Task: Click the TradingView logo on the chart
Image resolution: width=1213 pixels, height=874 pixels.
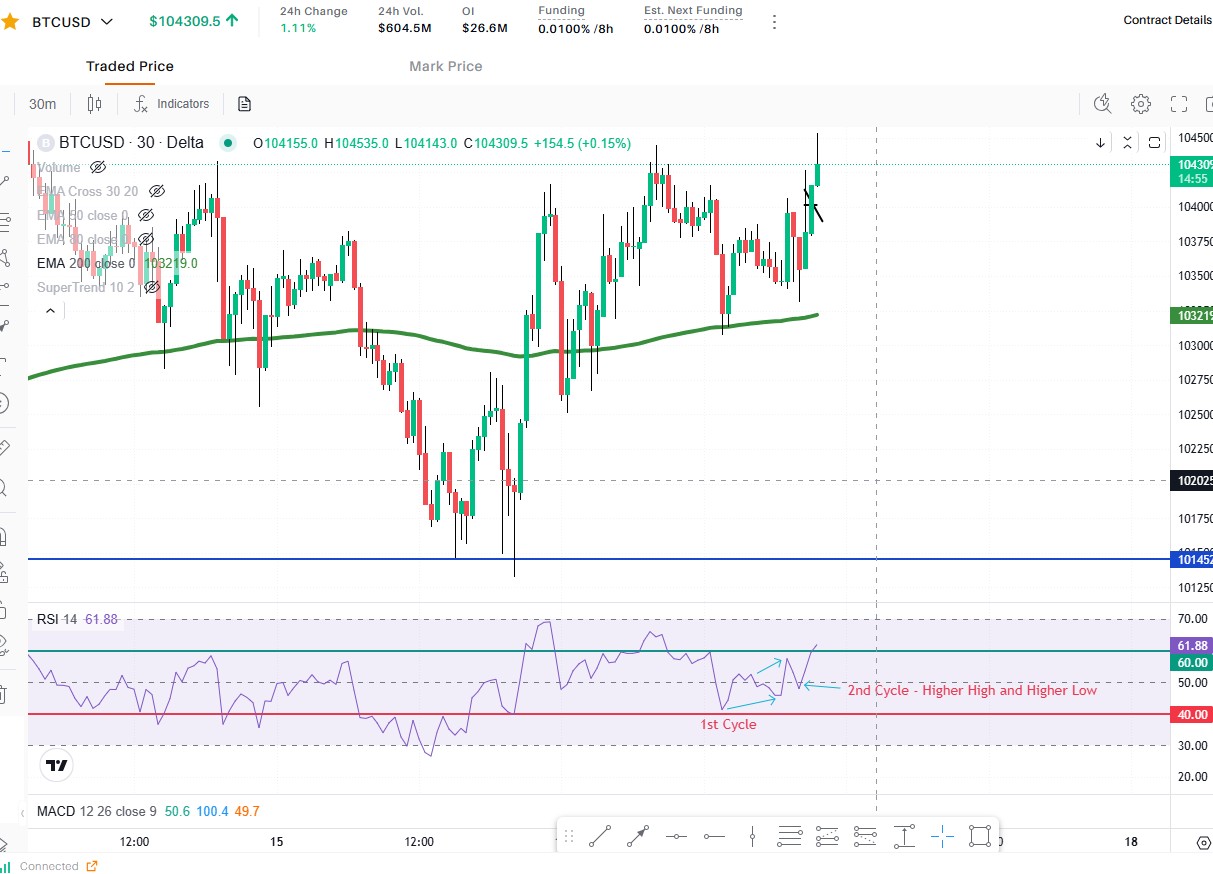Action: click(x=55, y=765)
